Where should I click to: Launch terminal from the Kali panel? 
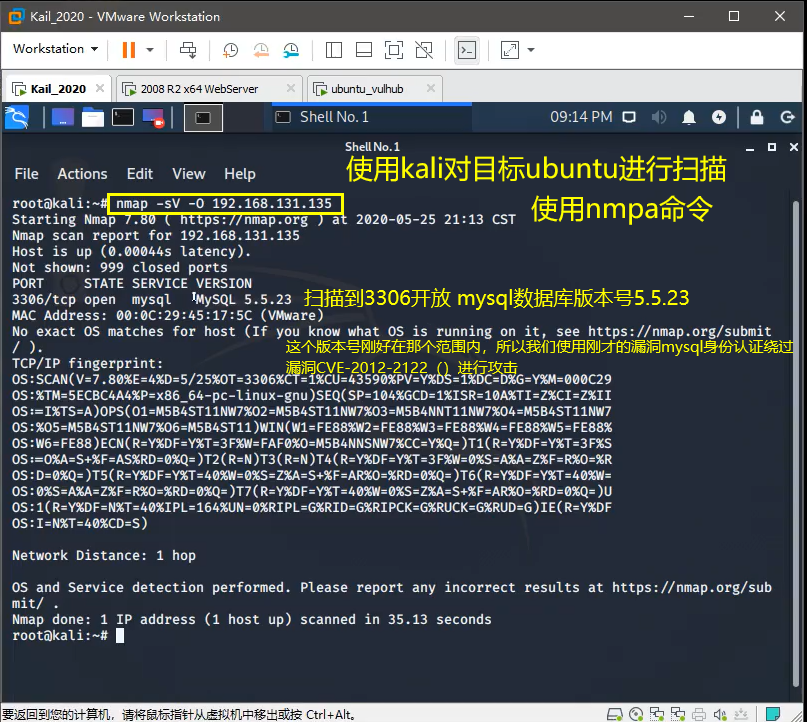[123, 117]
